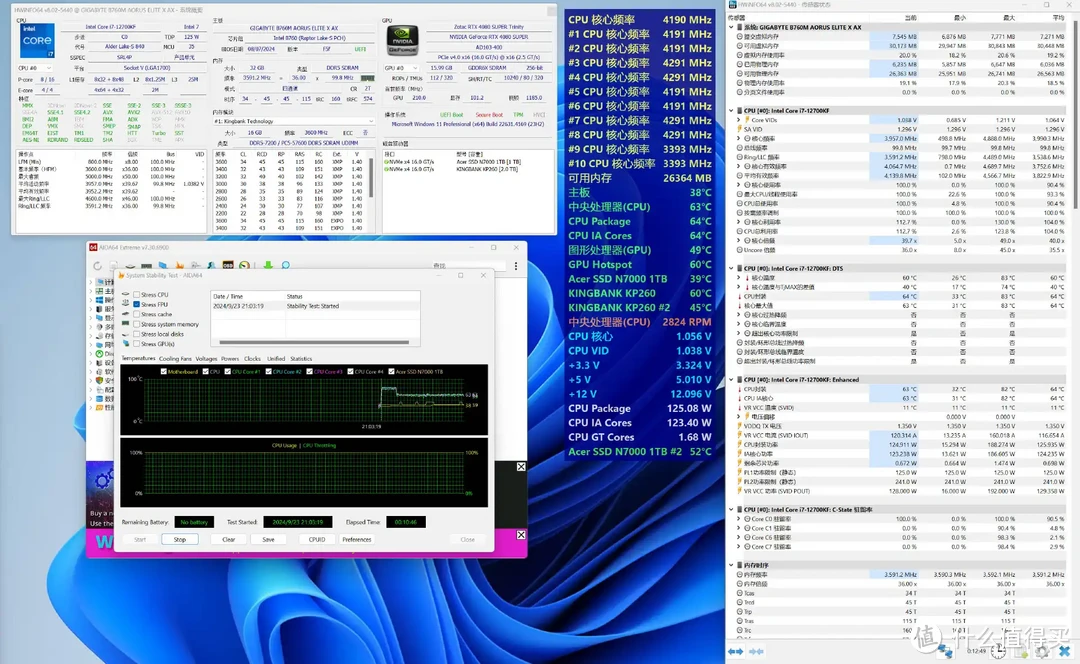This screenshot has width=1080, height=664.
Task: Click the green download arrow icon in AIDA64
Action: point(268,265)
